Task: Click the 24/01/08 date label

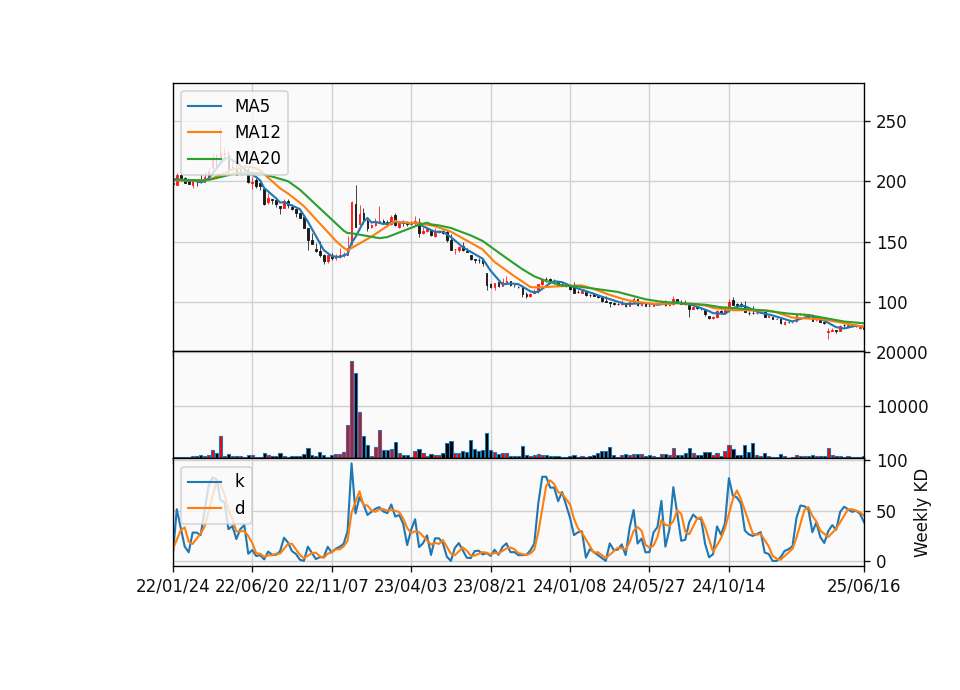Action: click(x=569, y=587)
